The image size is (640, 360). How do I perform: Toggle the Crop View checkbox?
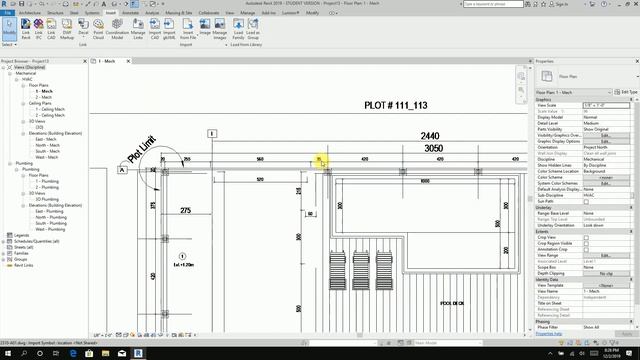586,238
